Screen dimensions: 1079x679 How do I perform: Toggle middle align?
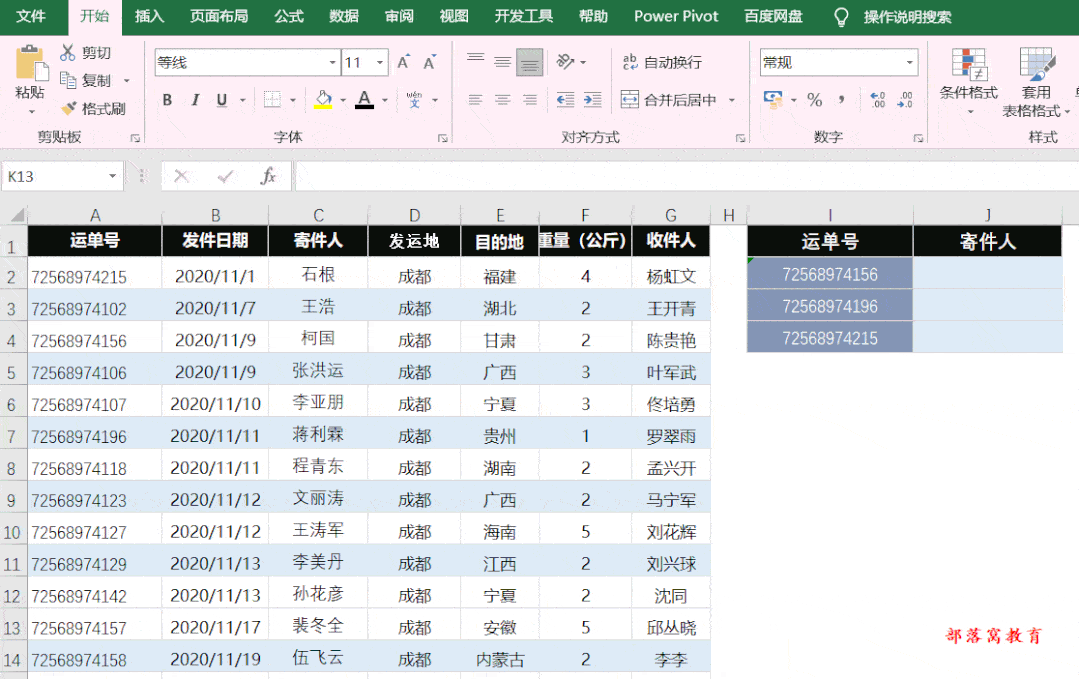click(502, 62)
